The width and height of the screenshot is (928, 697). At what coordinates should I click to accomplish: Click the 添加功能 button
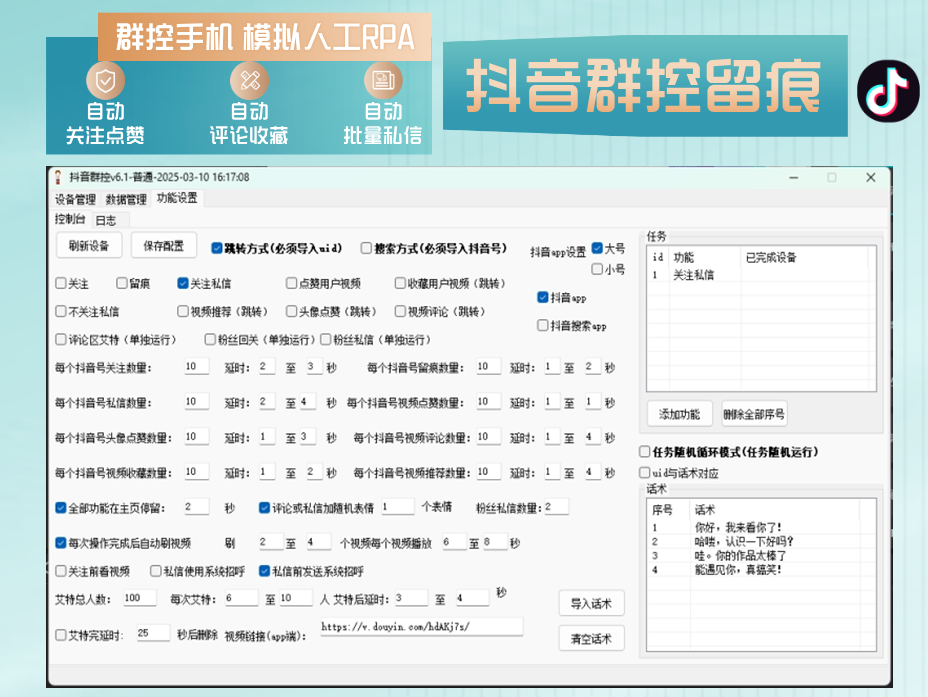679,414
